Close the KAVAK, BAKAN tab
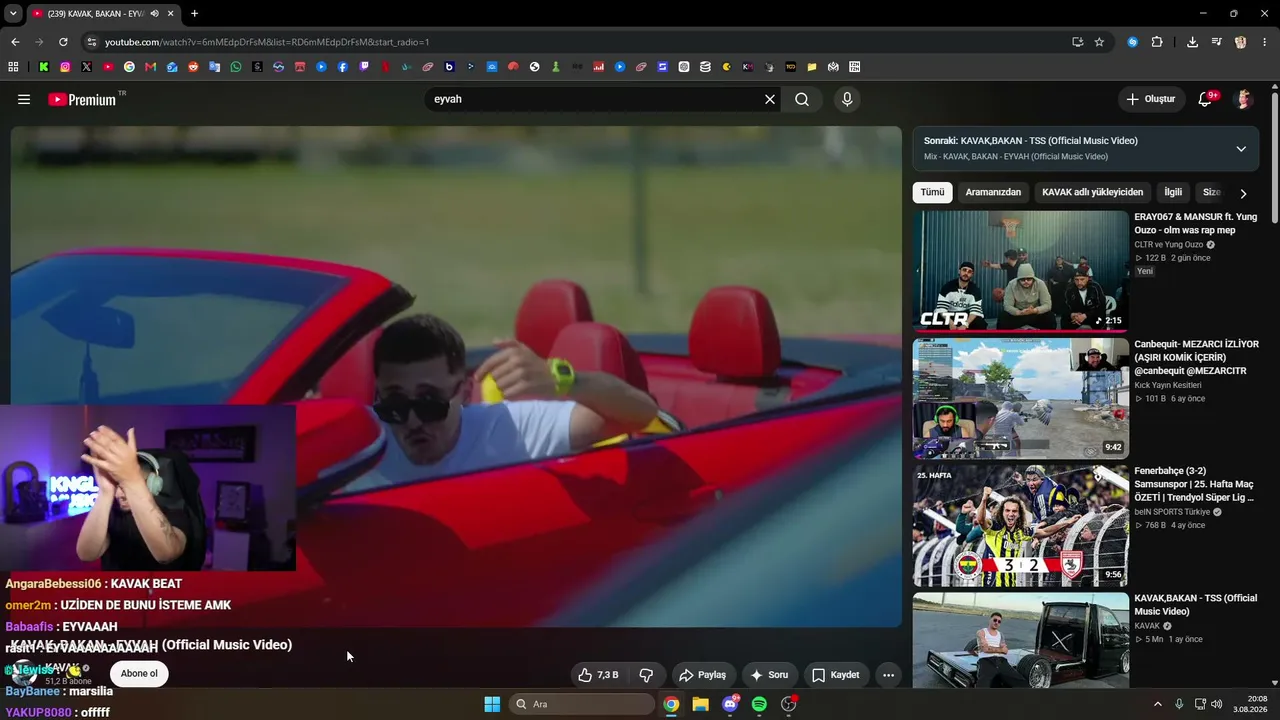Viewport: 1280px width, 720px height. point(169,13)
